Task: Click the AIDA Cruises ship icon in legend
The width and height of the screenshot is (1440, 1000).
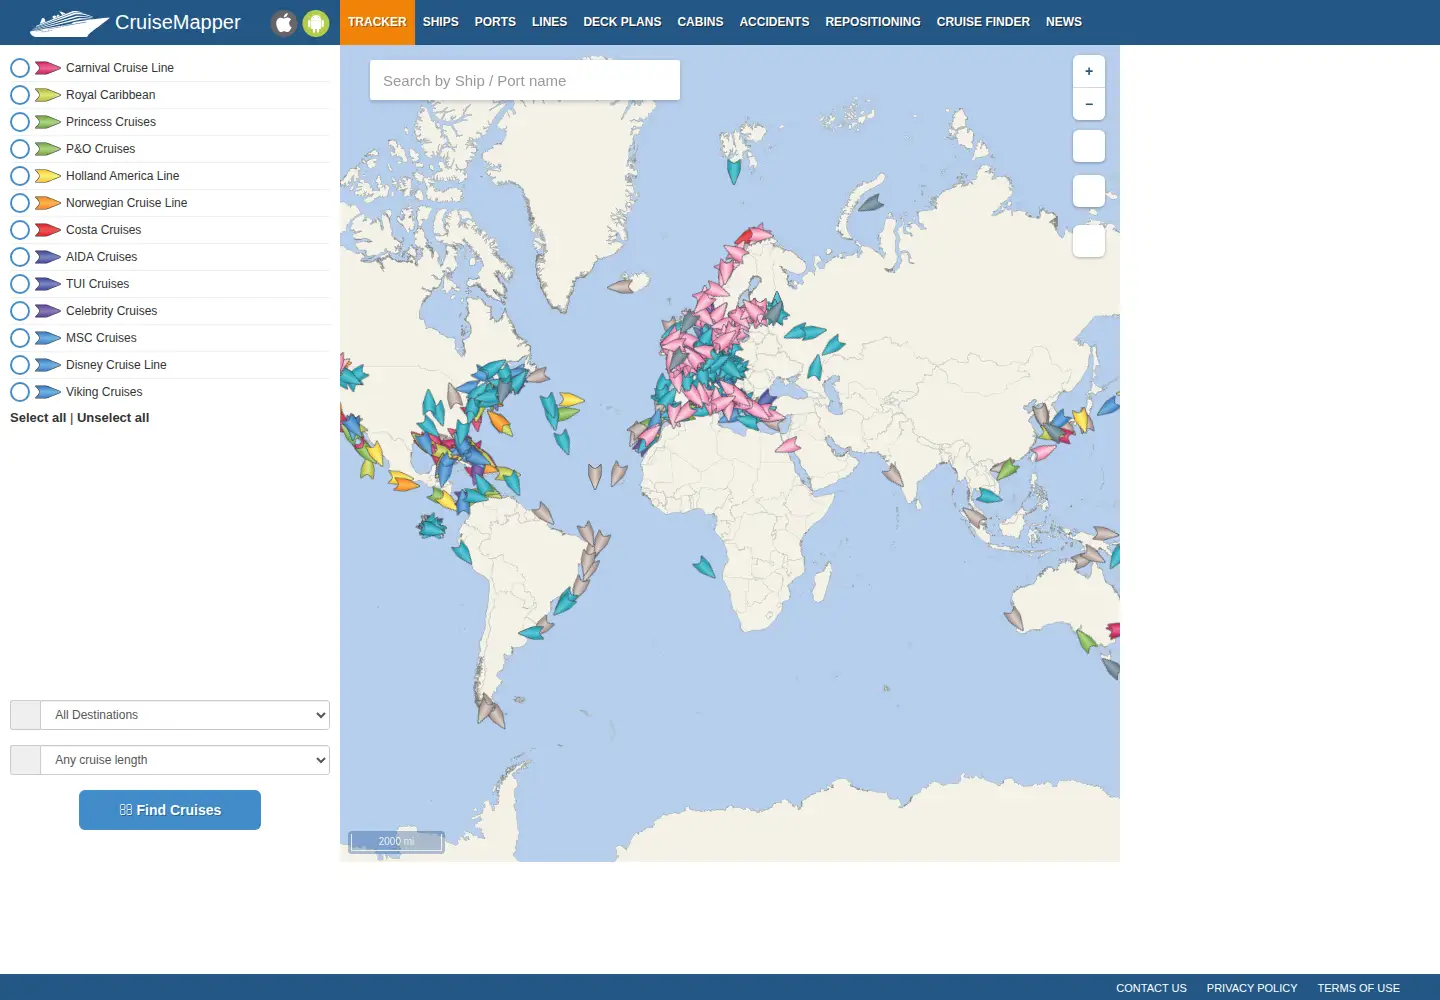Action: pyautogui.click(x=48, y=257)
